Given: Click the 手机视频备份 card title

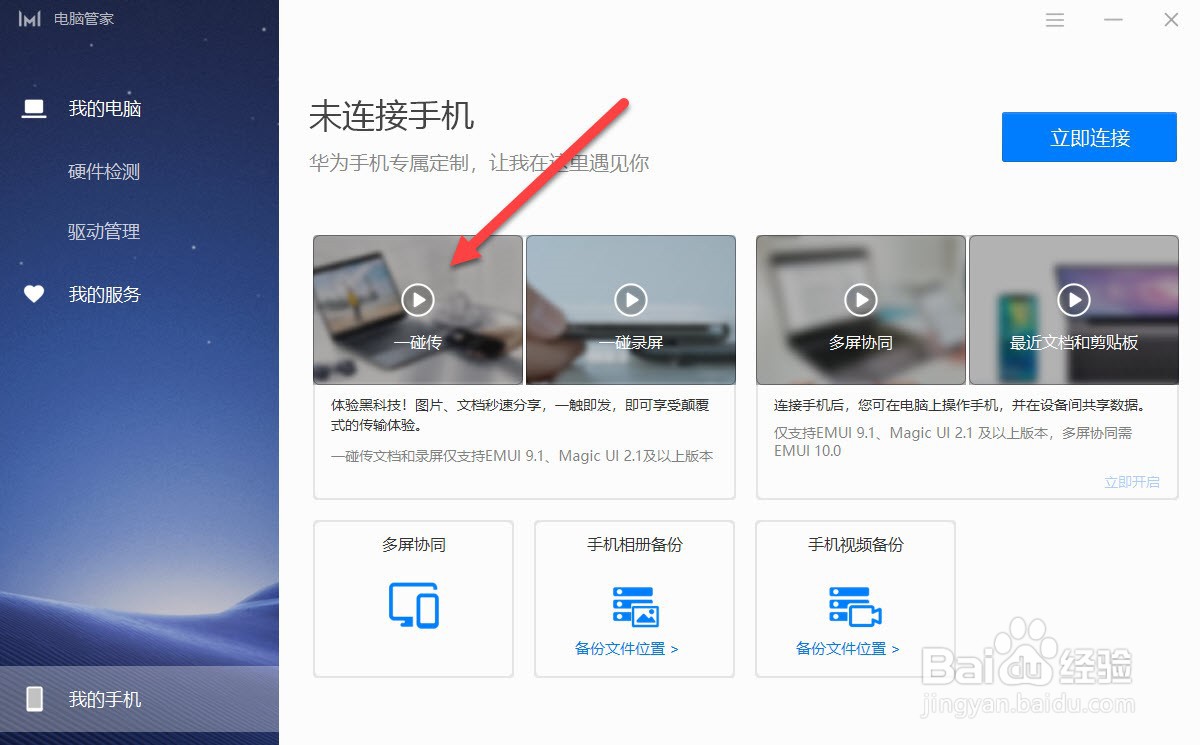Looking at the screenshot, I should 856,545.
